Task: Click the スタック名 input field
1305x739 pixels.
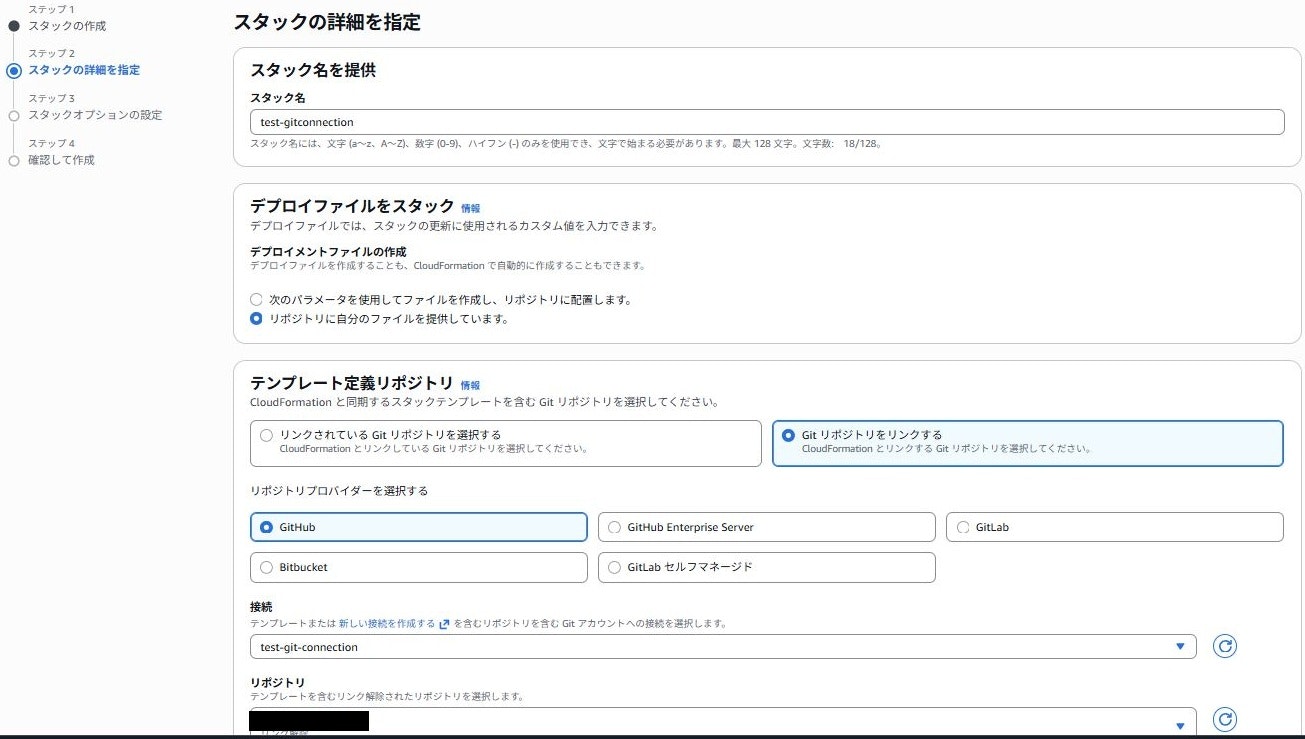Action: click(767, 122)
